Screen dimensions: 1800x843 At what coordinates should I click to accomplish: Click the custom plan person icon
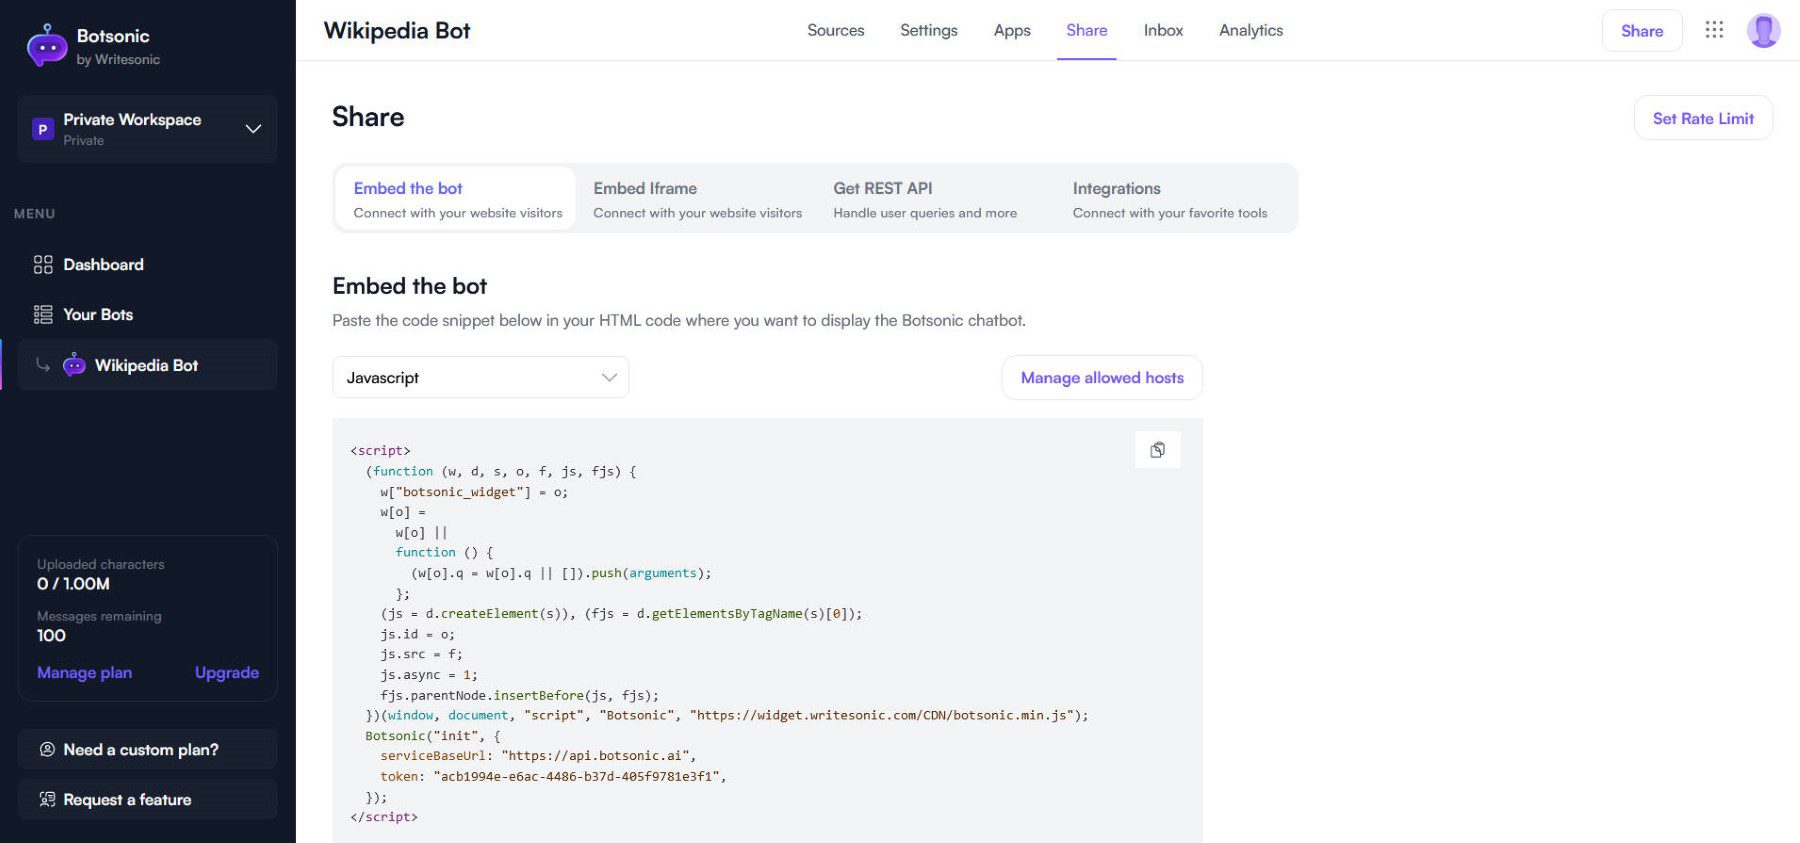(x=46, y=749)
